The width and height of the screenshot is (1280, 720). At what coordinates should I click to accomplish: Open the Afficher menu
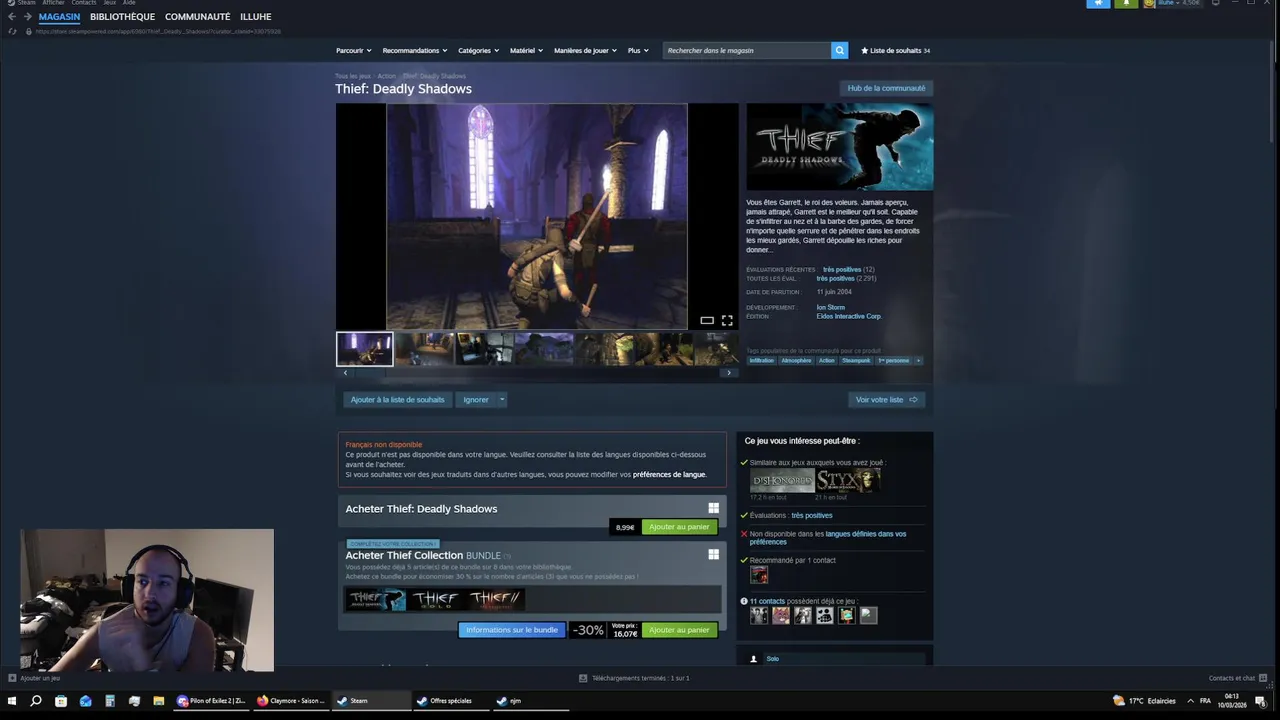coord(53,3)
